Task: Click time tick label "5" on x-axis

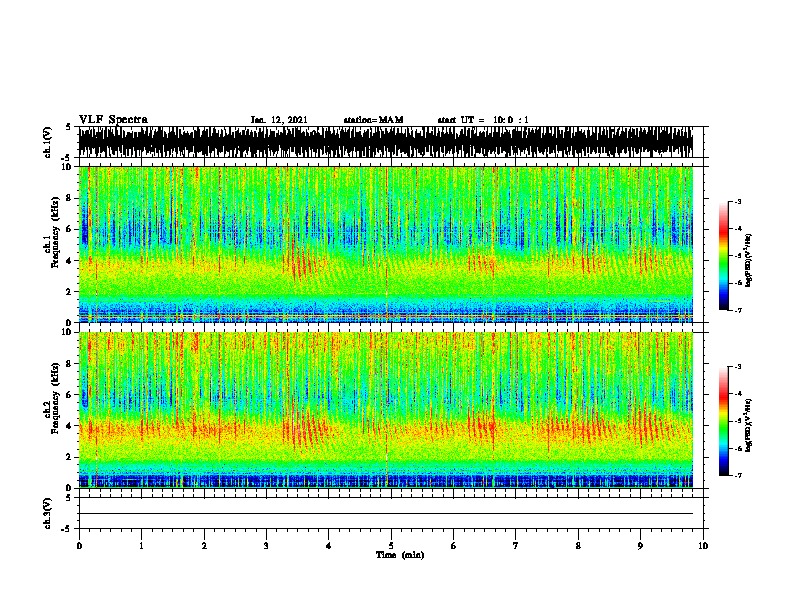Action: (391, 546)
